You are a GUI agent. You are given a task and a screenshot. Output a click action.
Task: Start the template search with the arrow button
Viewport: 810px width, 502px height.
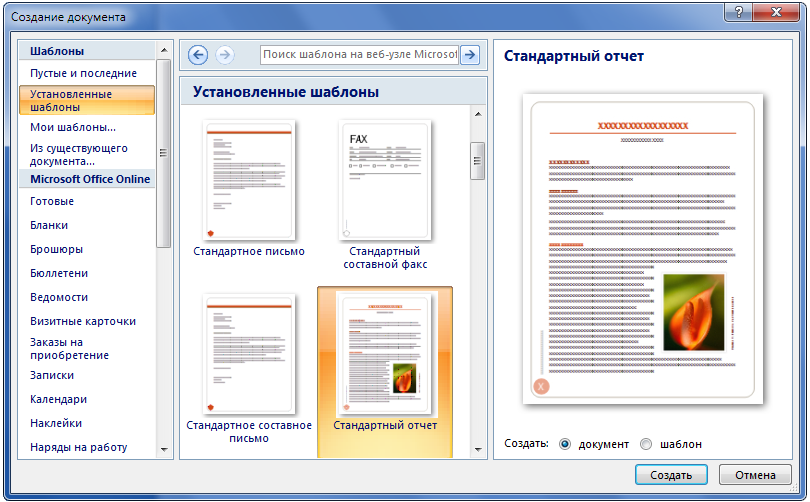click(x=470, y=54)
